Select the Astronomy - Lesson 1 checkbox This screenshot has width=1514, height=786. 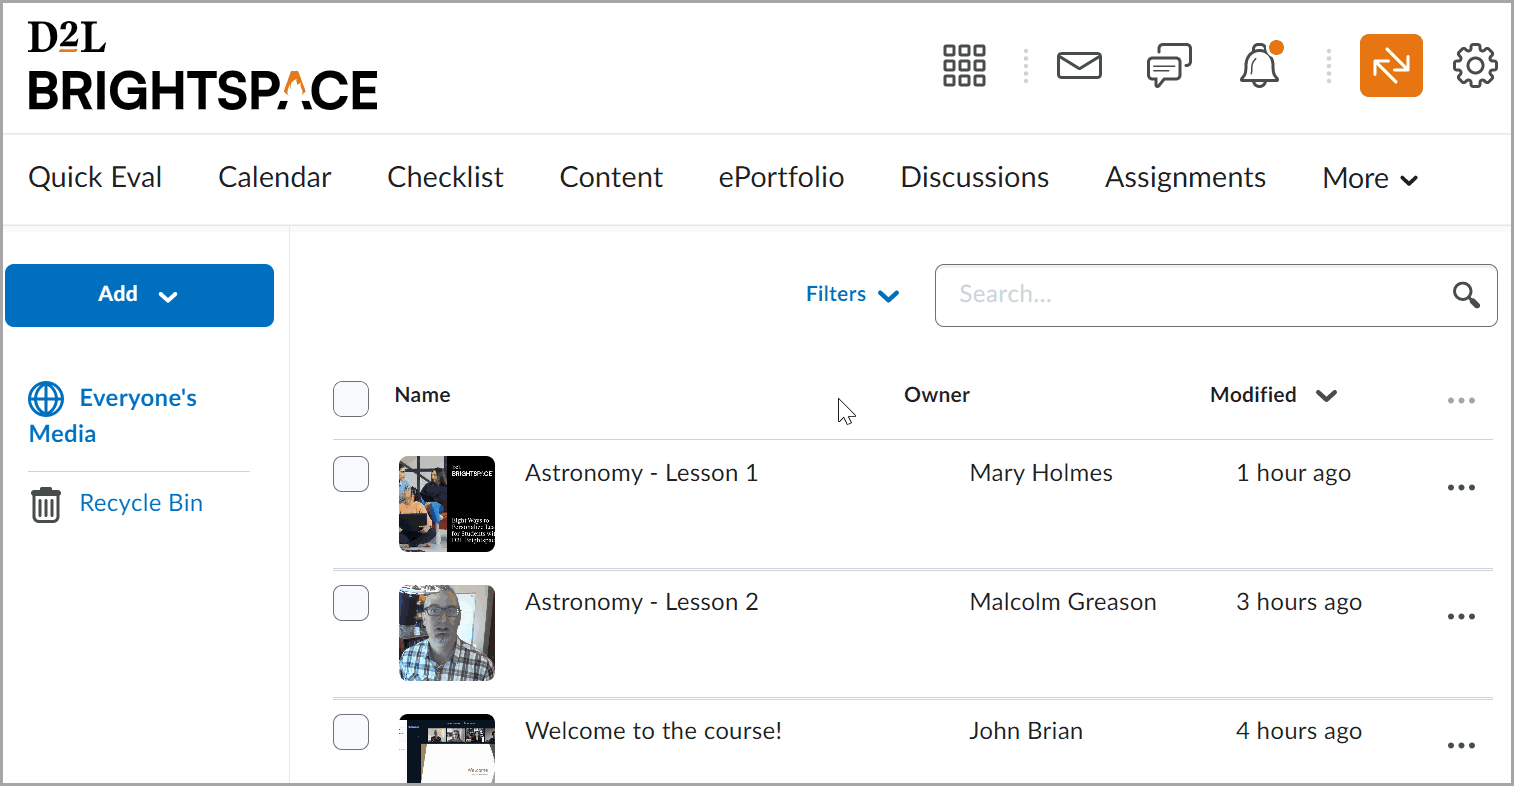351,474
